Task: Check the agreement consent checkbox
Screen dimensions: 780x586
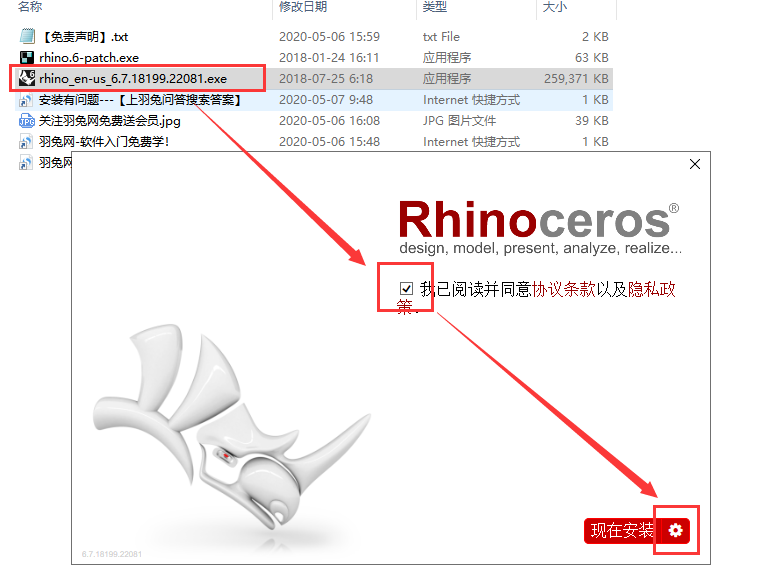Action: click(x=406, y=289)
